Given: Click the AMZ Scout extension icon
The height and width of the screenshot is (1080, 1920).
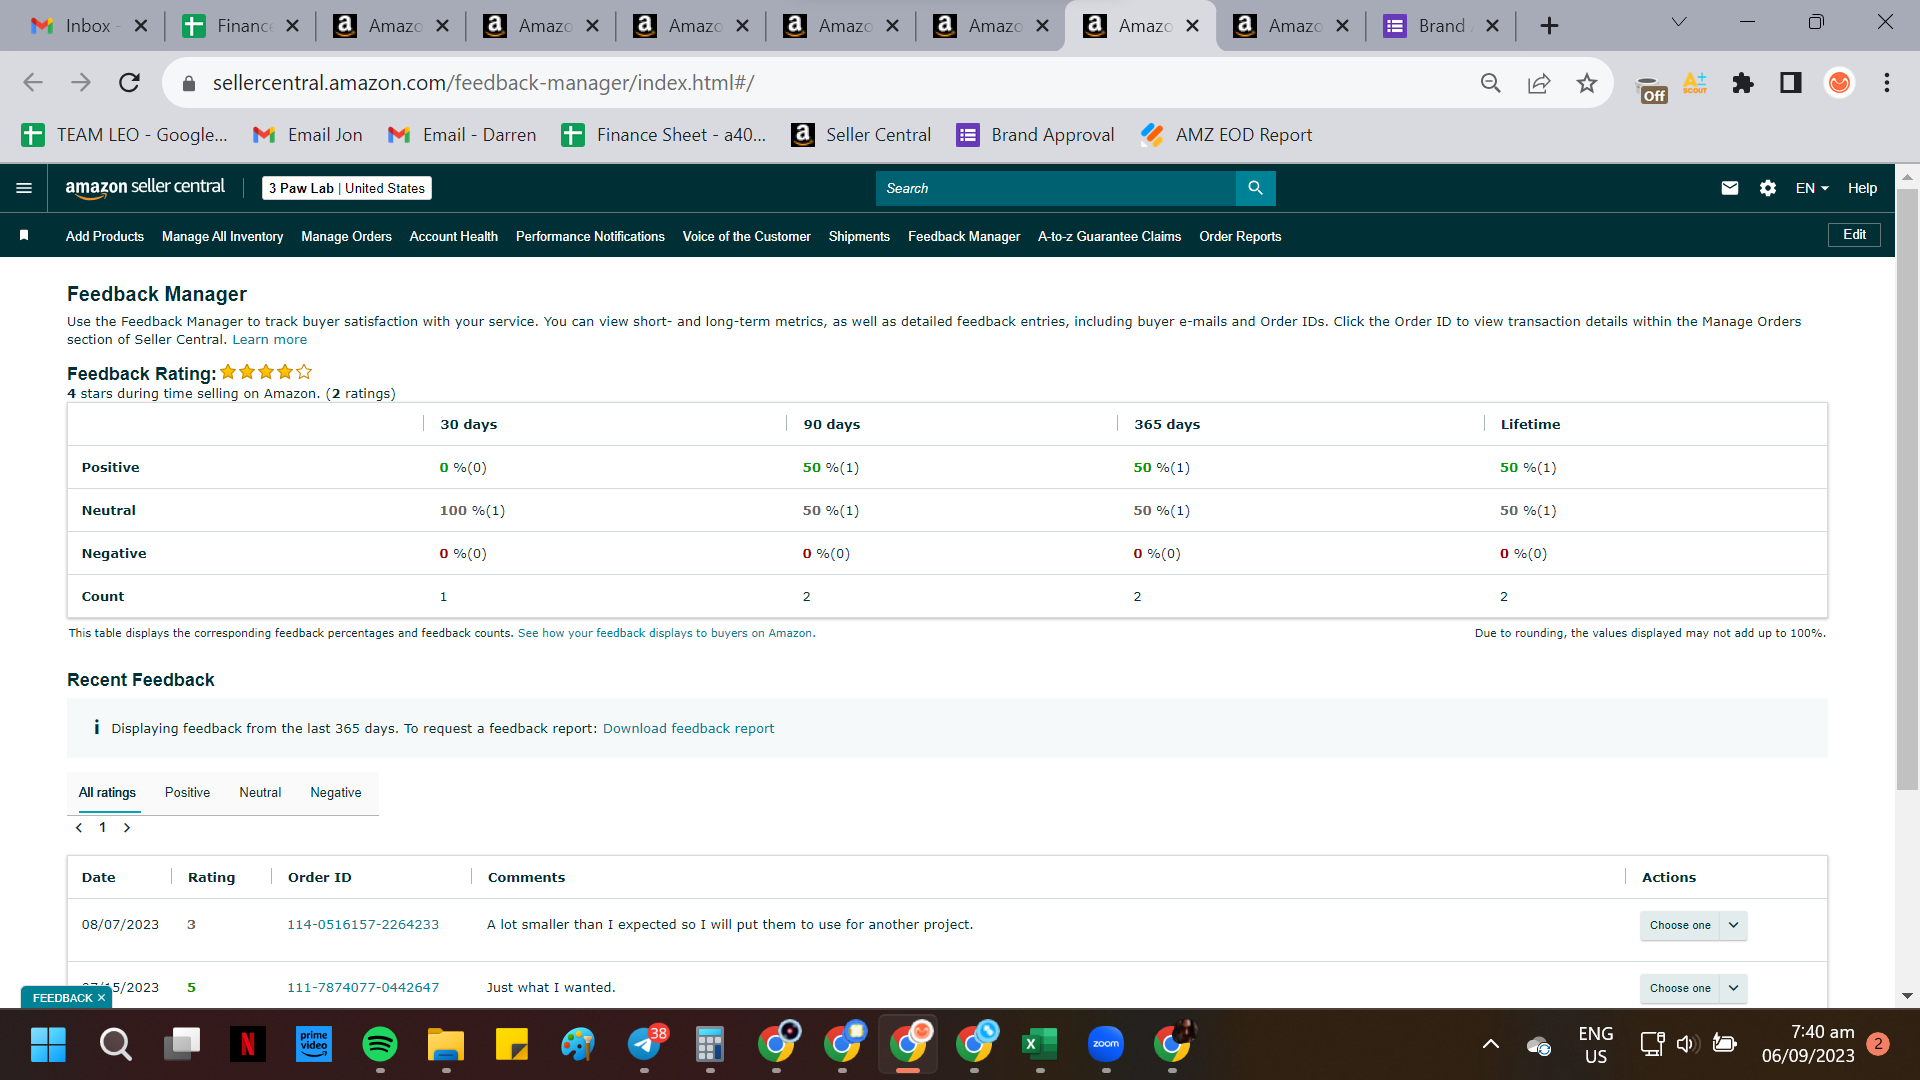Looking at the screenshot, I should [x=1695, y=83].
